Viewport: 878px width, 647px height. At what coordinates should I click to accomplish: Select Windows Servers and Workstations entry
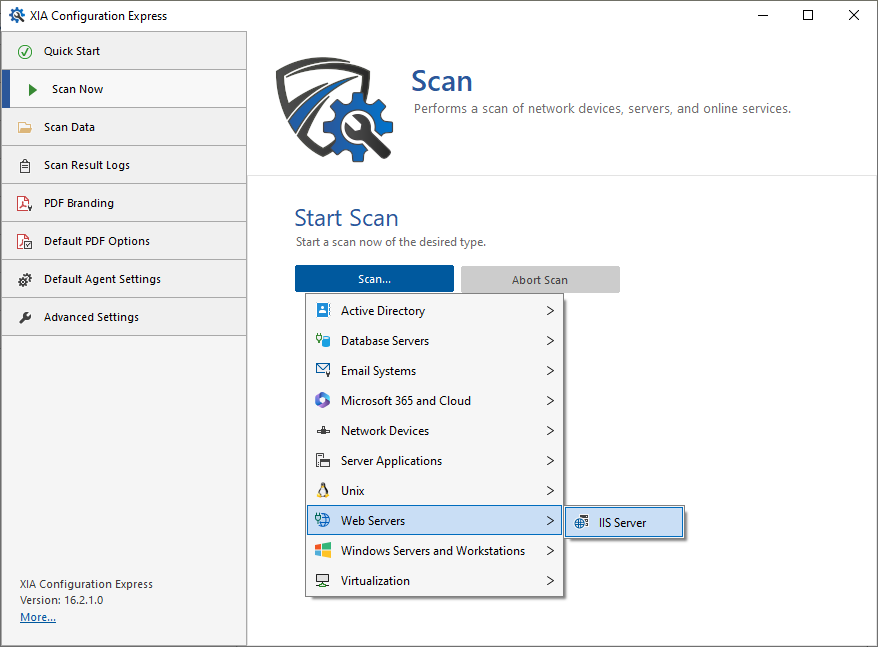(435, 551)
